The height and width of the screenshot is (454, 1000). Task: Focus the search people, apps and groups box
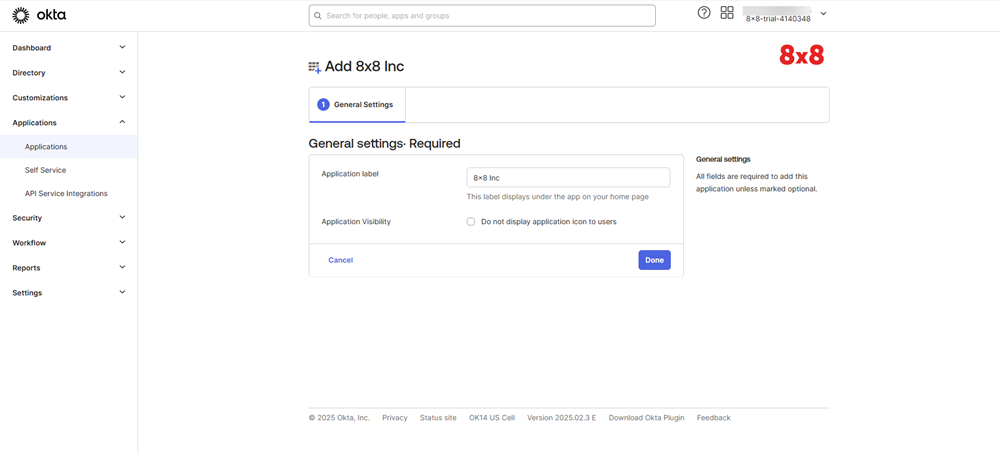[x=482, y=15]
